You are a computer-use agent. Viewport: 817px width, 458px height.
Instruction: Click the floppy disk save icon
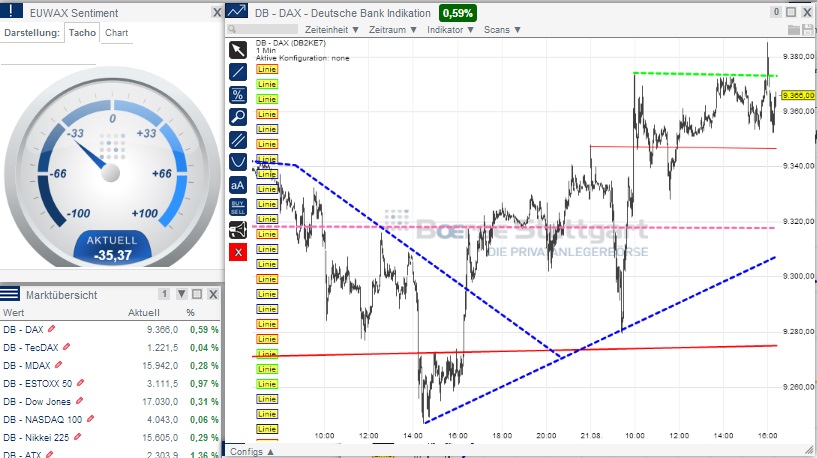(808, 30)
